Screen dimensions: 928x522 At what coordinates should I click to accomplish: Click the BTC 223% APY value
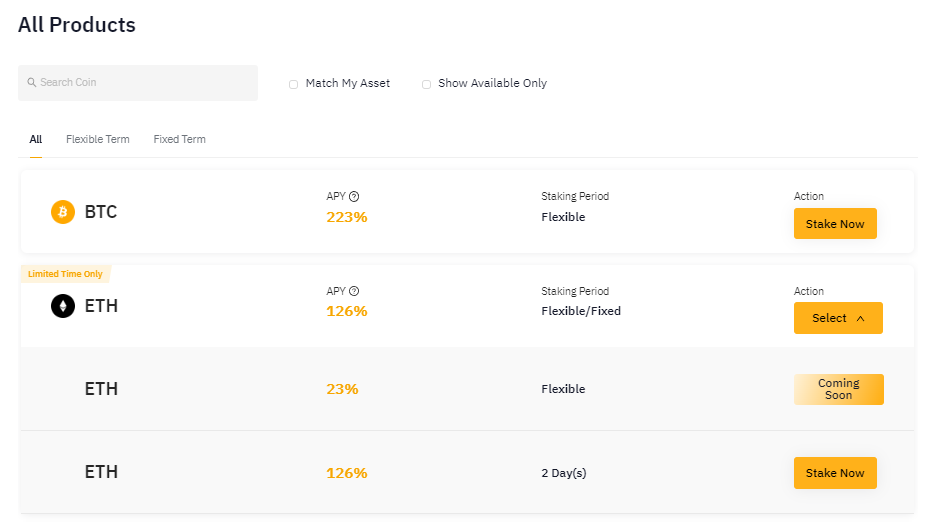347,217
